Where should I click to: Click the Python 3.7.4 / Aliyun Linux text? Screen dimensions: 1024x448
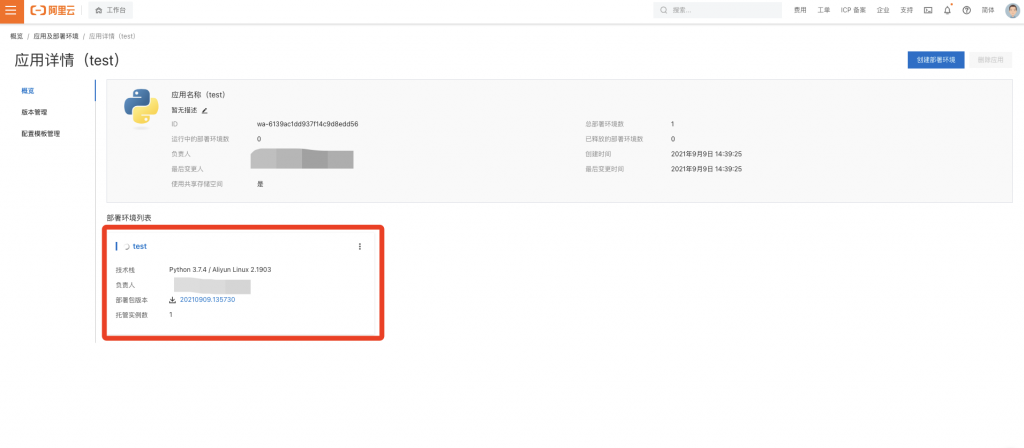pos(220,269)
